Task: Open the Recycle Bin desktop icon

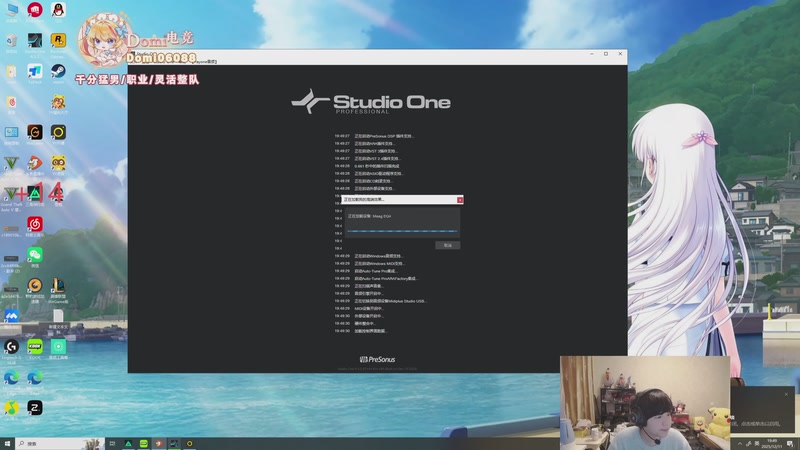Action: [11, 42]
